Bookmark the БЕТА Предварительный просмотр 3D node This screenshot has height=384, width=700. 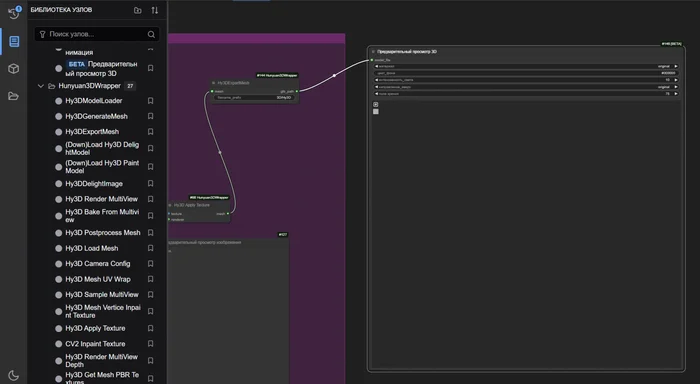(150, 68)
